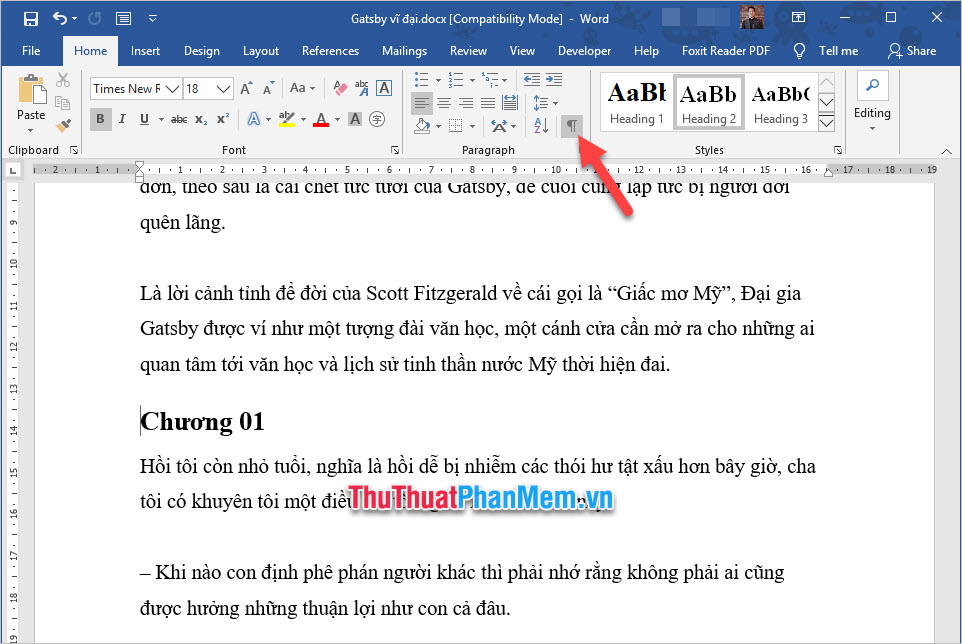Apply the Heading 1 style
962x644 pixels.
click(x=637, y=103)
